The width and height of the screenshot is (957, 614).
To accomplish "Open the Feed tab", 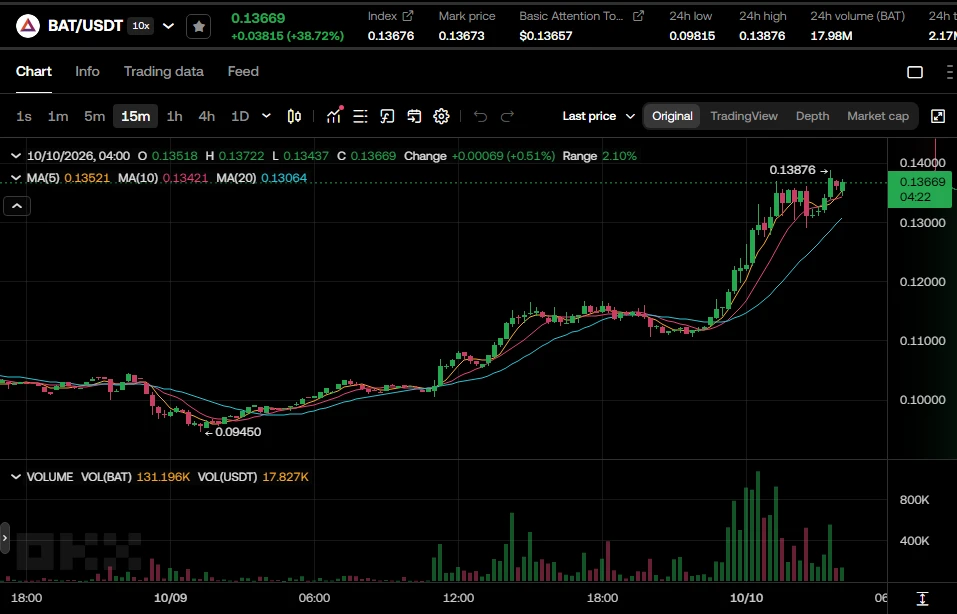I will click(x=243, y=71).
